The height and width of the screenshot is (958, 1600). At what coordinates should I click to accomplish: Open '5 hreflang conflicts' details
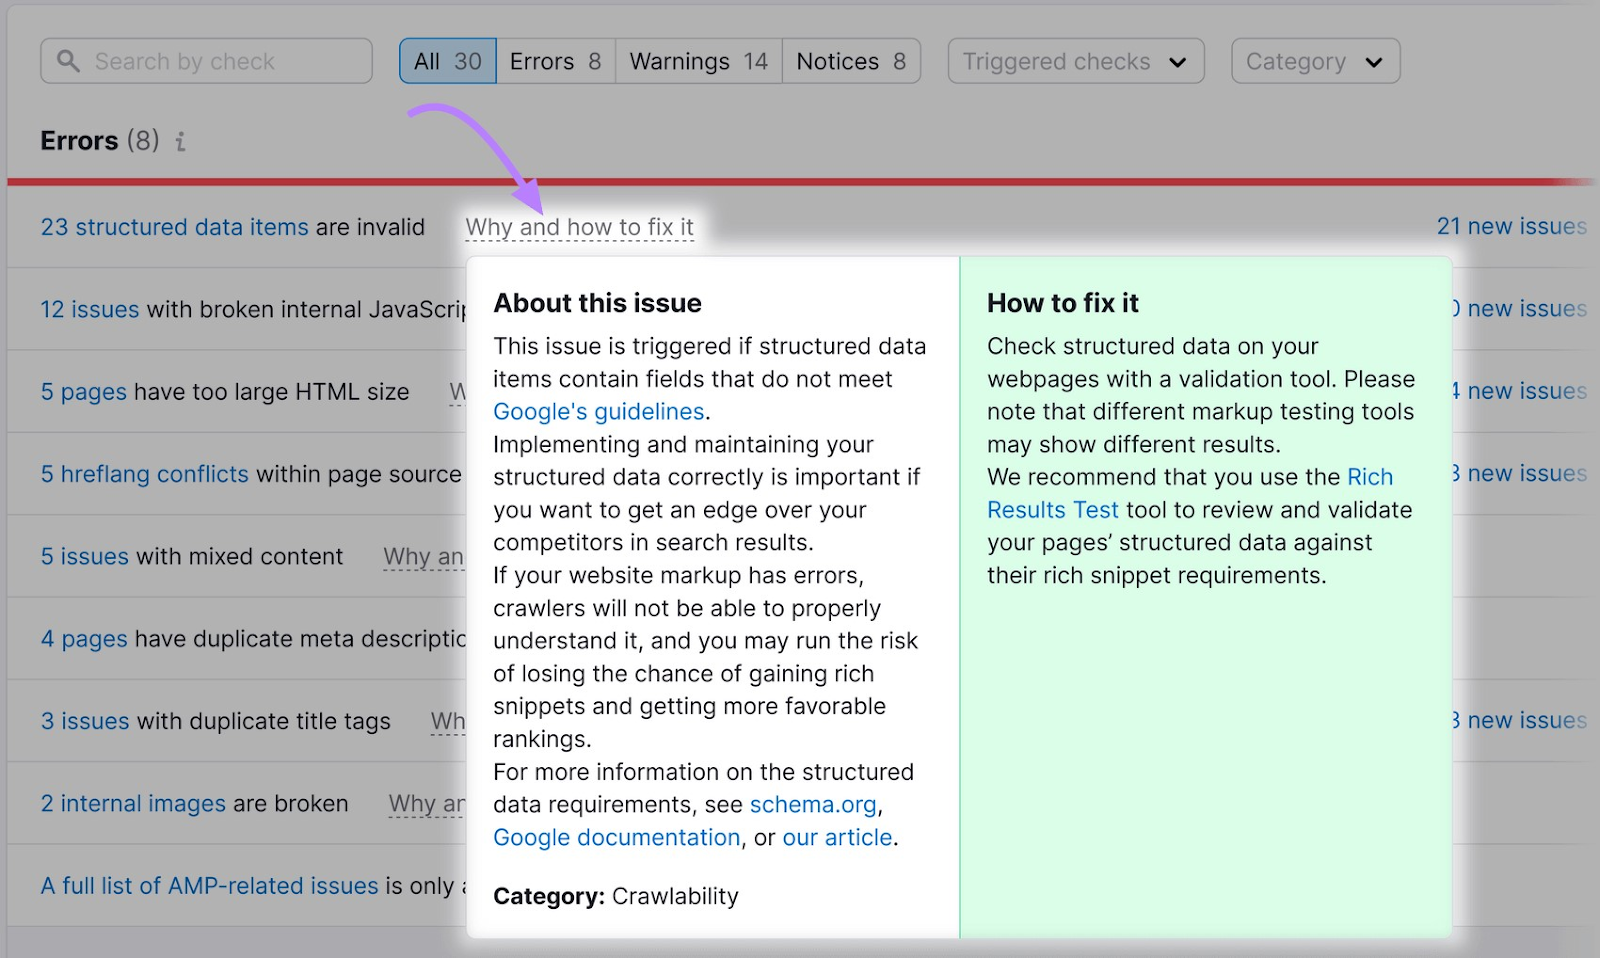(144, 474)
